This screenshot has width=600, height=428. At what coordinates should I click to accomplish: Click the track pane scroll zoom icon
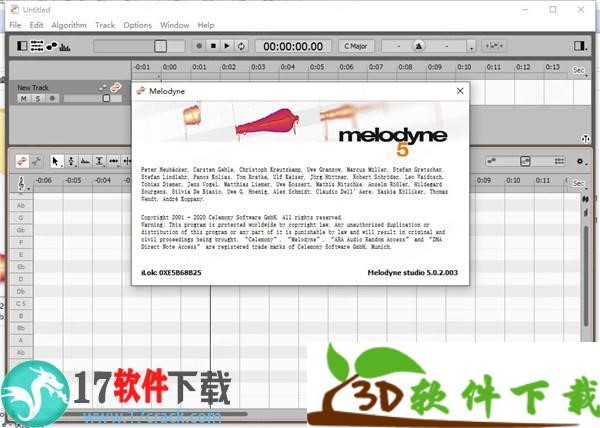tap(585, 139)
